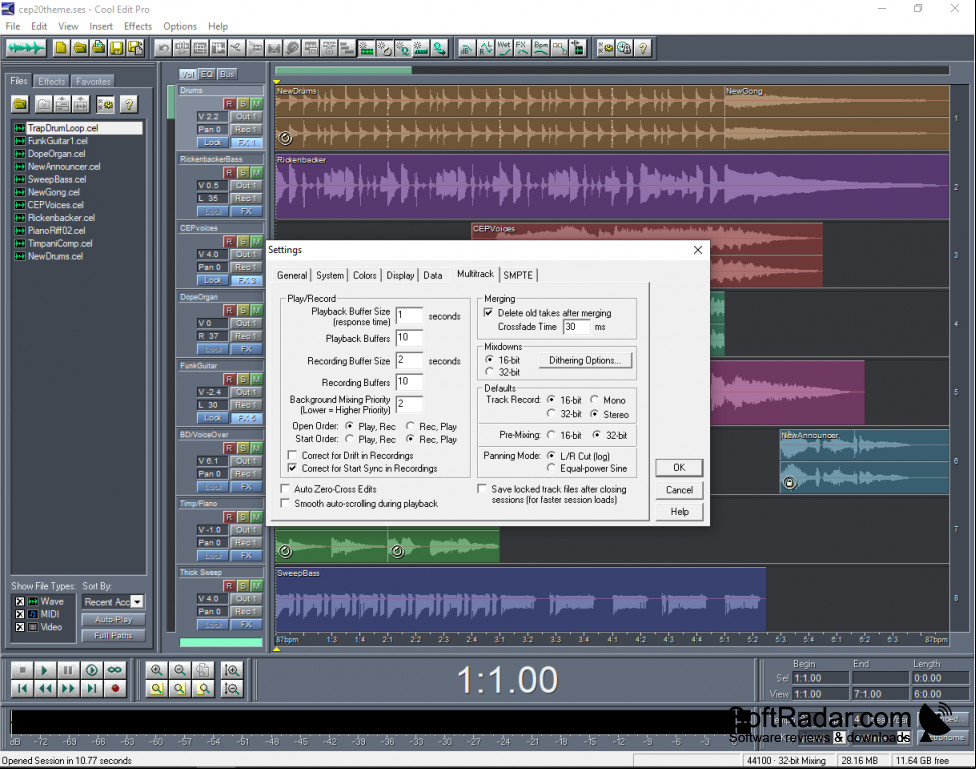Click the undo toolbar icon
976x769 pixels.
163,48
